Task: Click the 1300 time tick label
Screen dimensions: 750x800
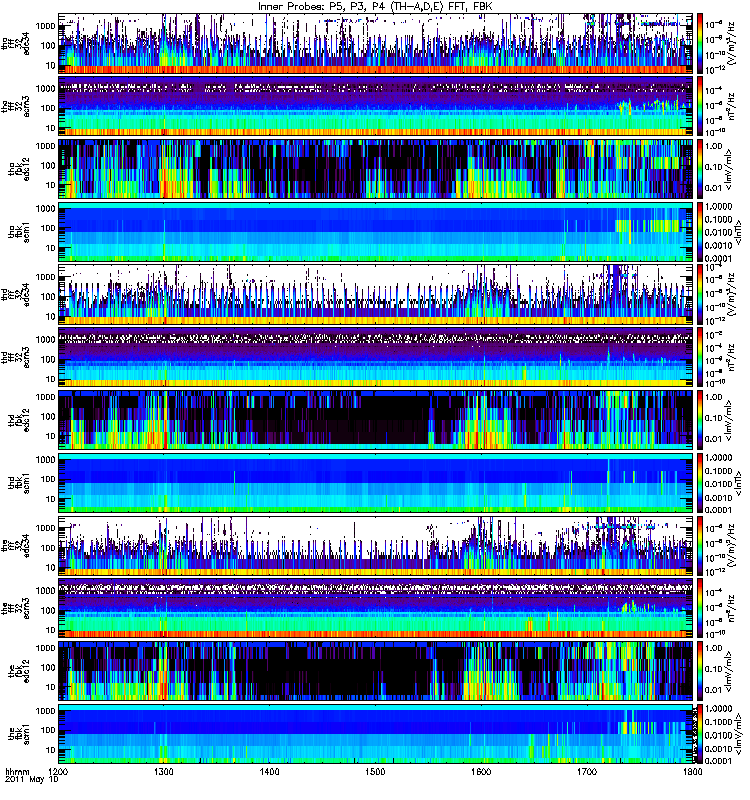Action: click(164, 771)
